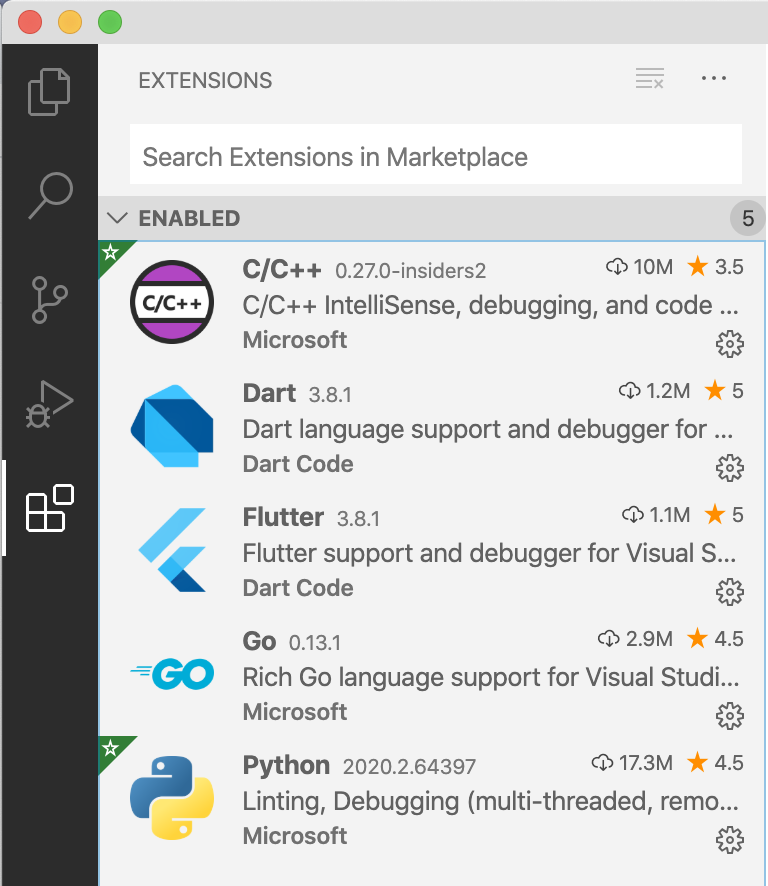Clear extensions search results icon
Screen dimensions: 768x886
coord(649,79)
